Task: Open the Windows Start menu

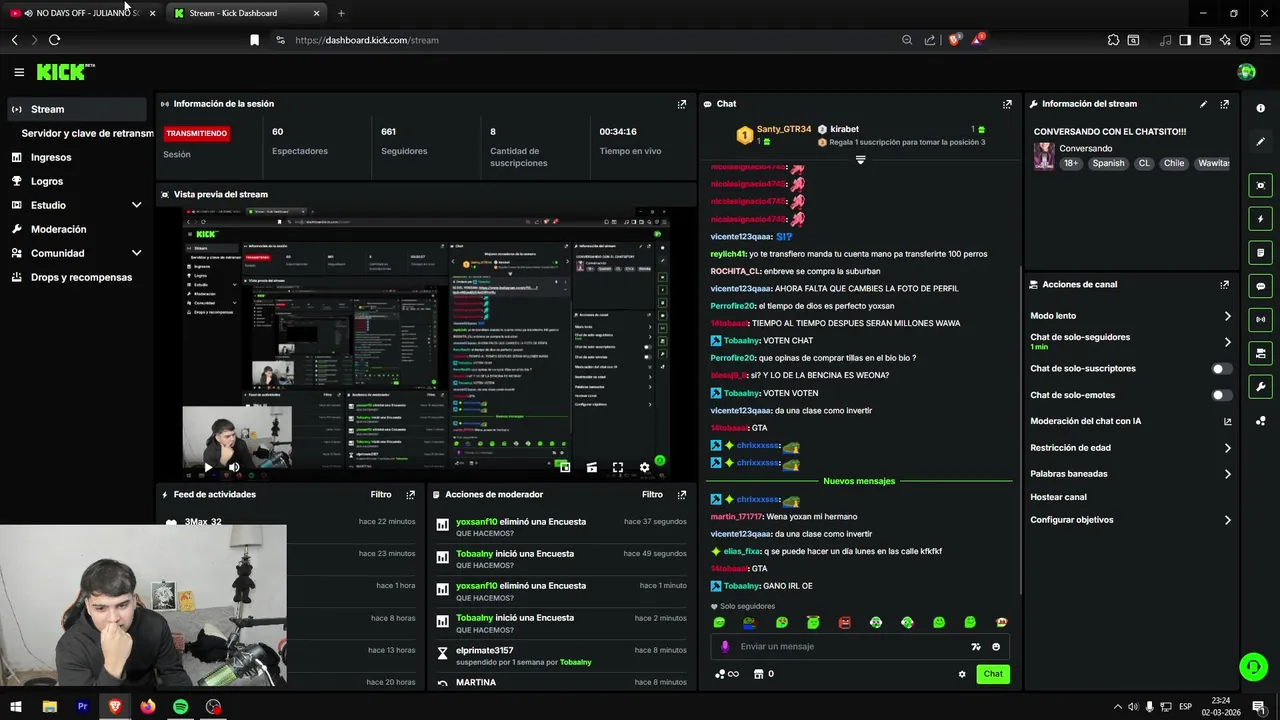Action: point(16,707)
